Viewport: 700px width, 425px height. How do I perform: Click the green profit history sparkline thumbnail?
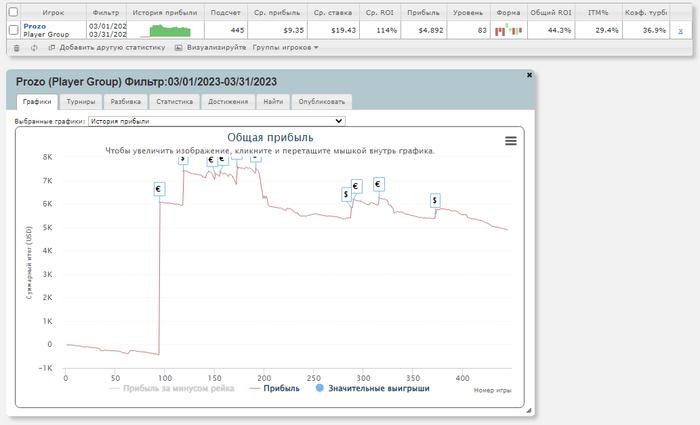point(165,30)
